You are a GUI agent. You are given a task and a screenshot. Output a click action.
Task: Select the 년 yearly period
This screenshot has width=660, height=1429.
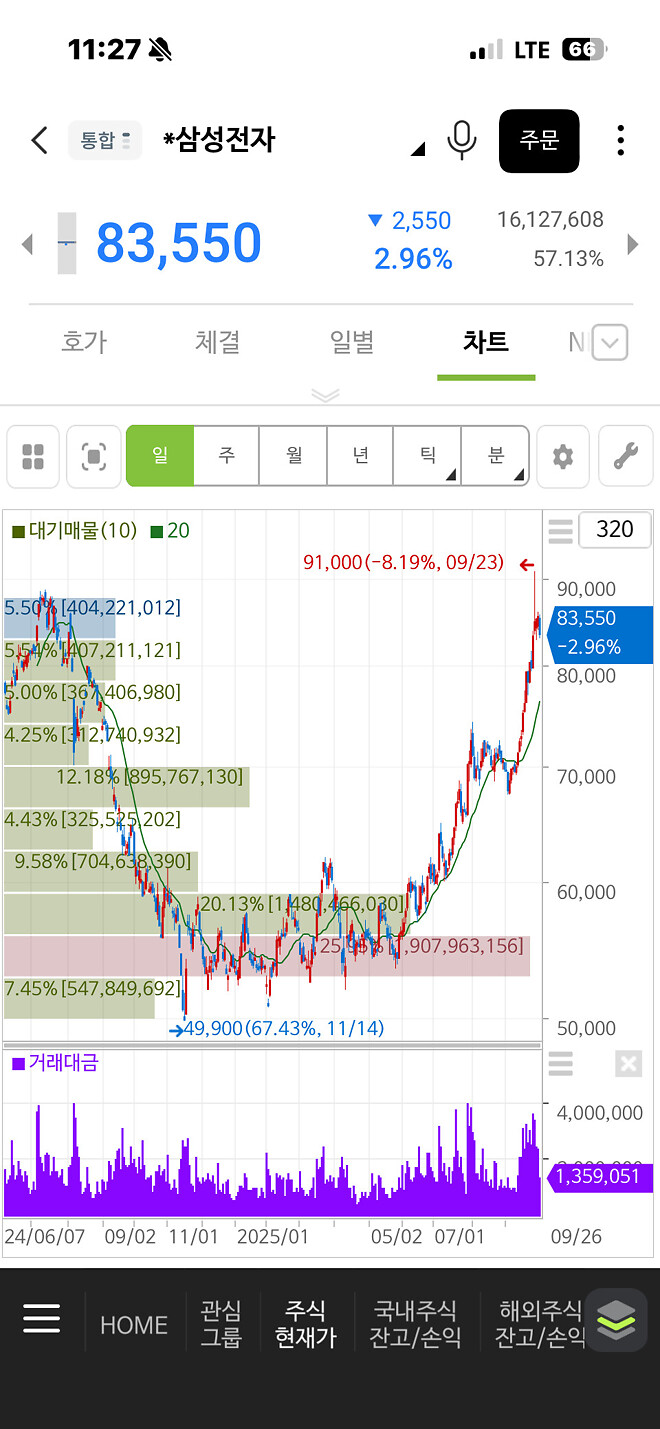pos(361,456)
